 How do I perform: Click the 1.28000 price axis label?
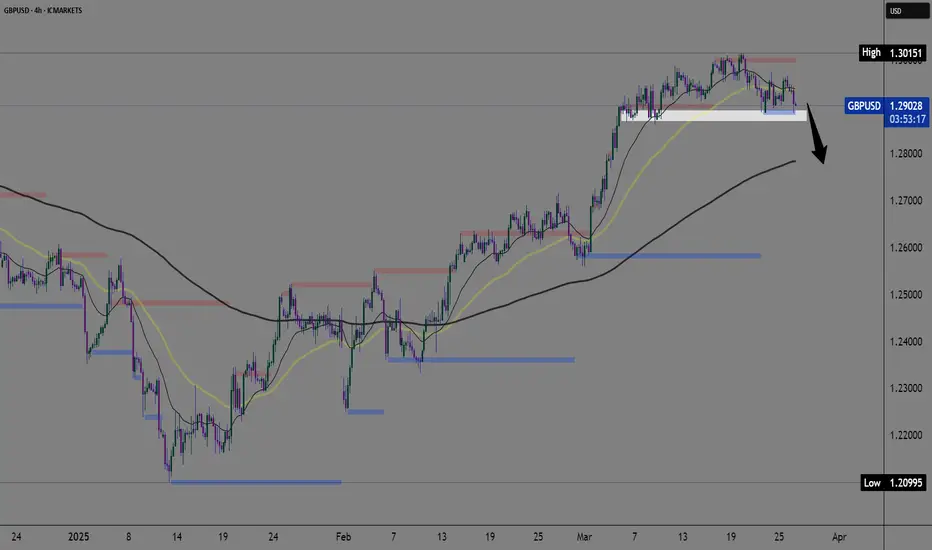906,153
